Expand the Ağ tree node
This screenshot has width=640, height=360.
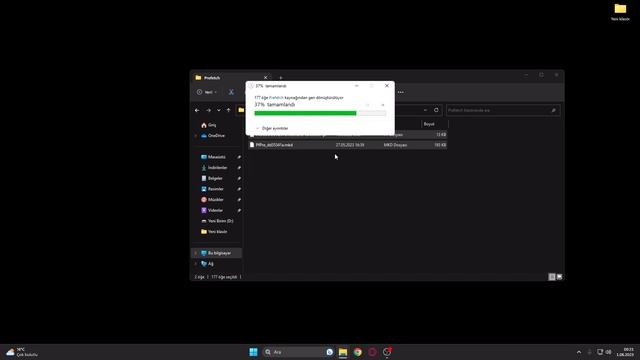click(x=196, y=264)
